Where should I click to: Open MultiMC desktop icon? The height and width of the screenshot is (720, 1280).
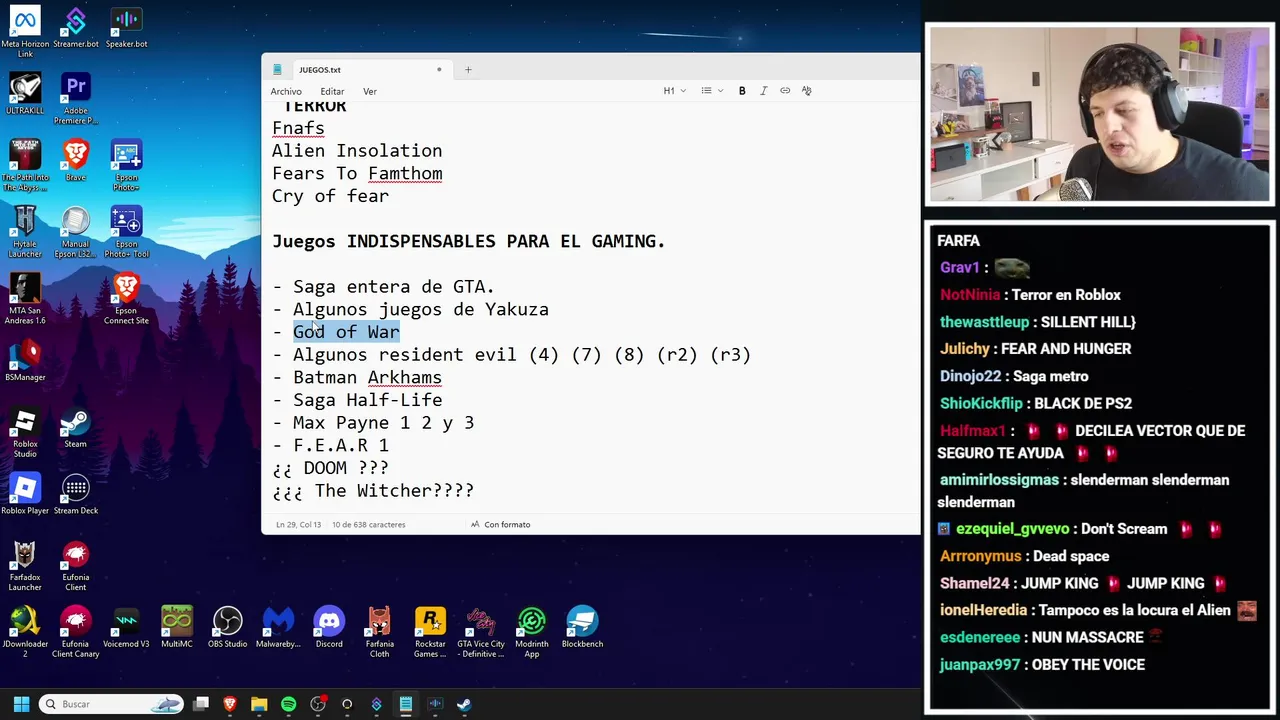176,627
